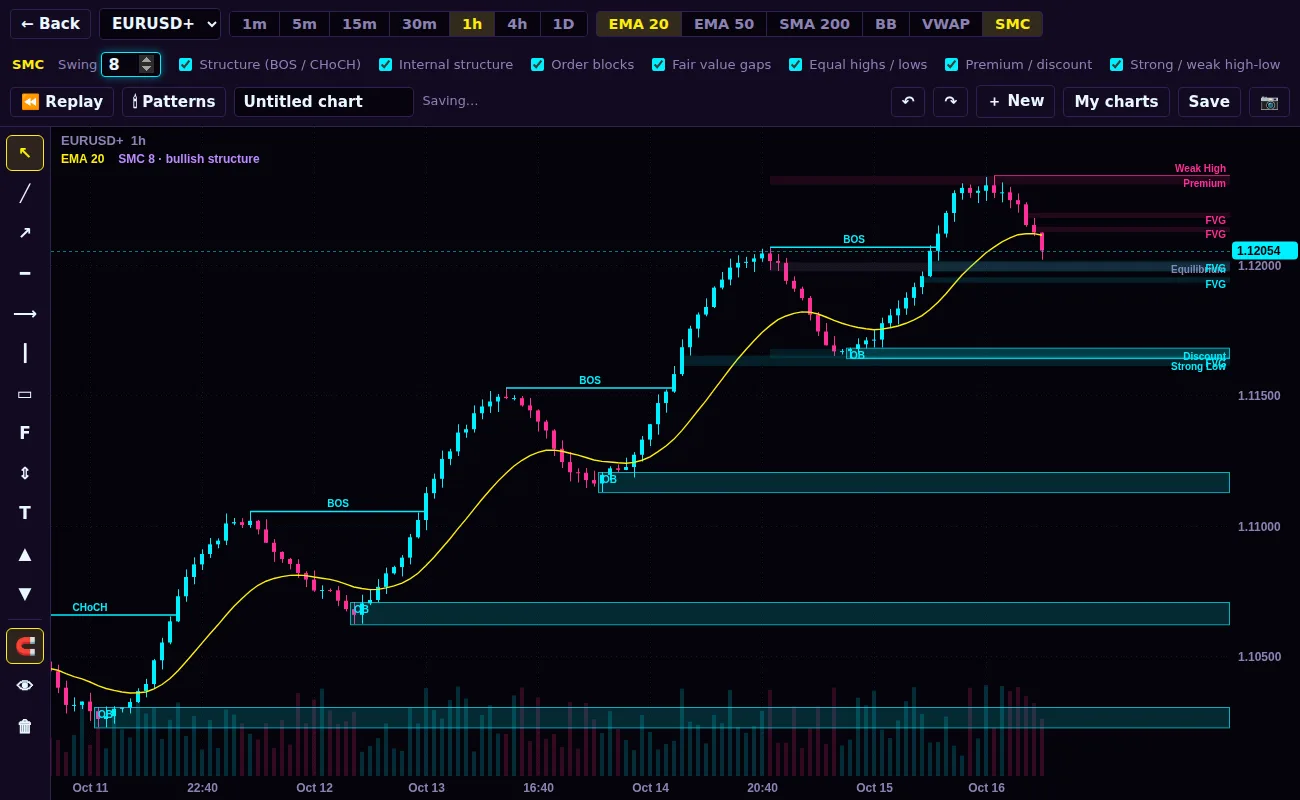Decrease the Swing value stepper down arrow
The height and width of the screenshot is (800, 1300).
[147, 69]
